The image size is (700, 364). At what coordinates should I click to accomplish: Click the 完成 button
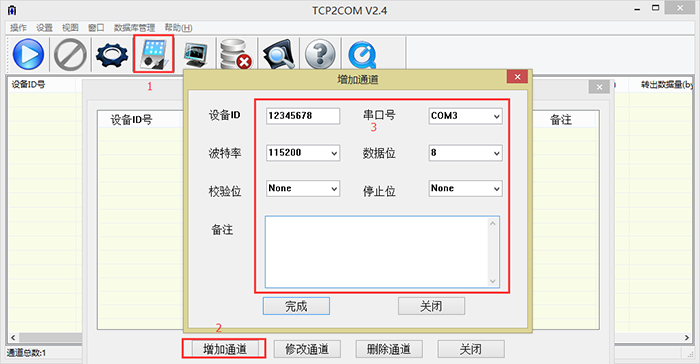coord(296,306)
